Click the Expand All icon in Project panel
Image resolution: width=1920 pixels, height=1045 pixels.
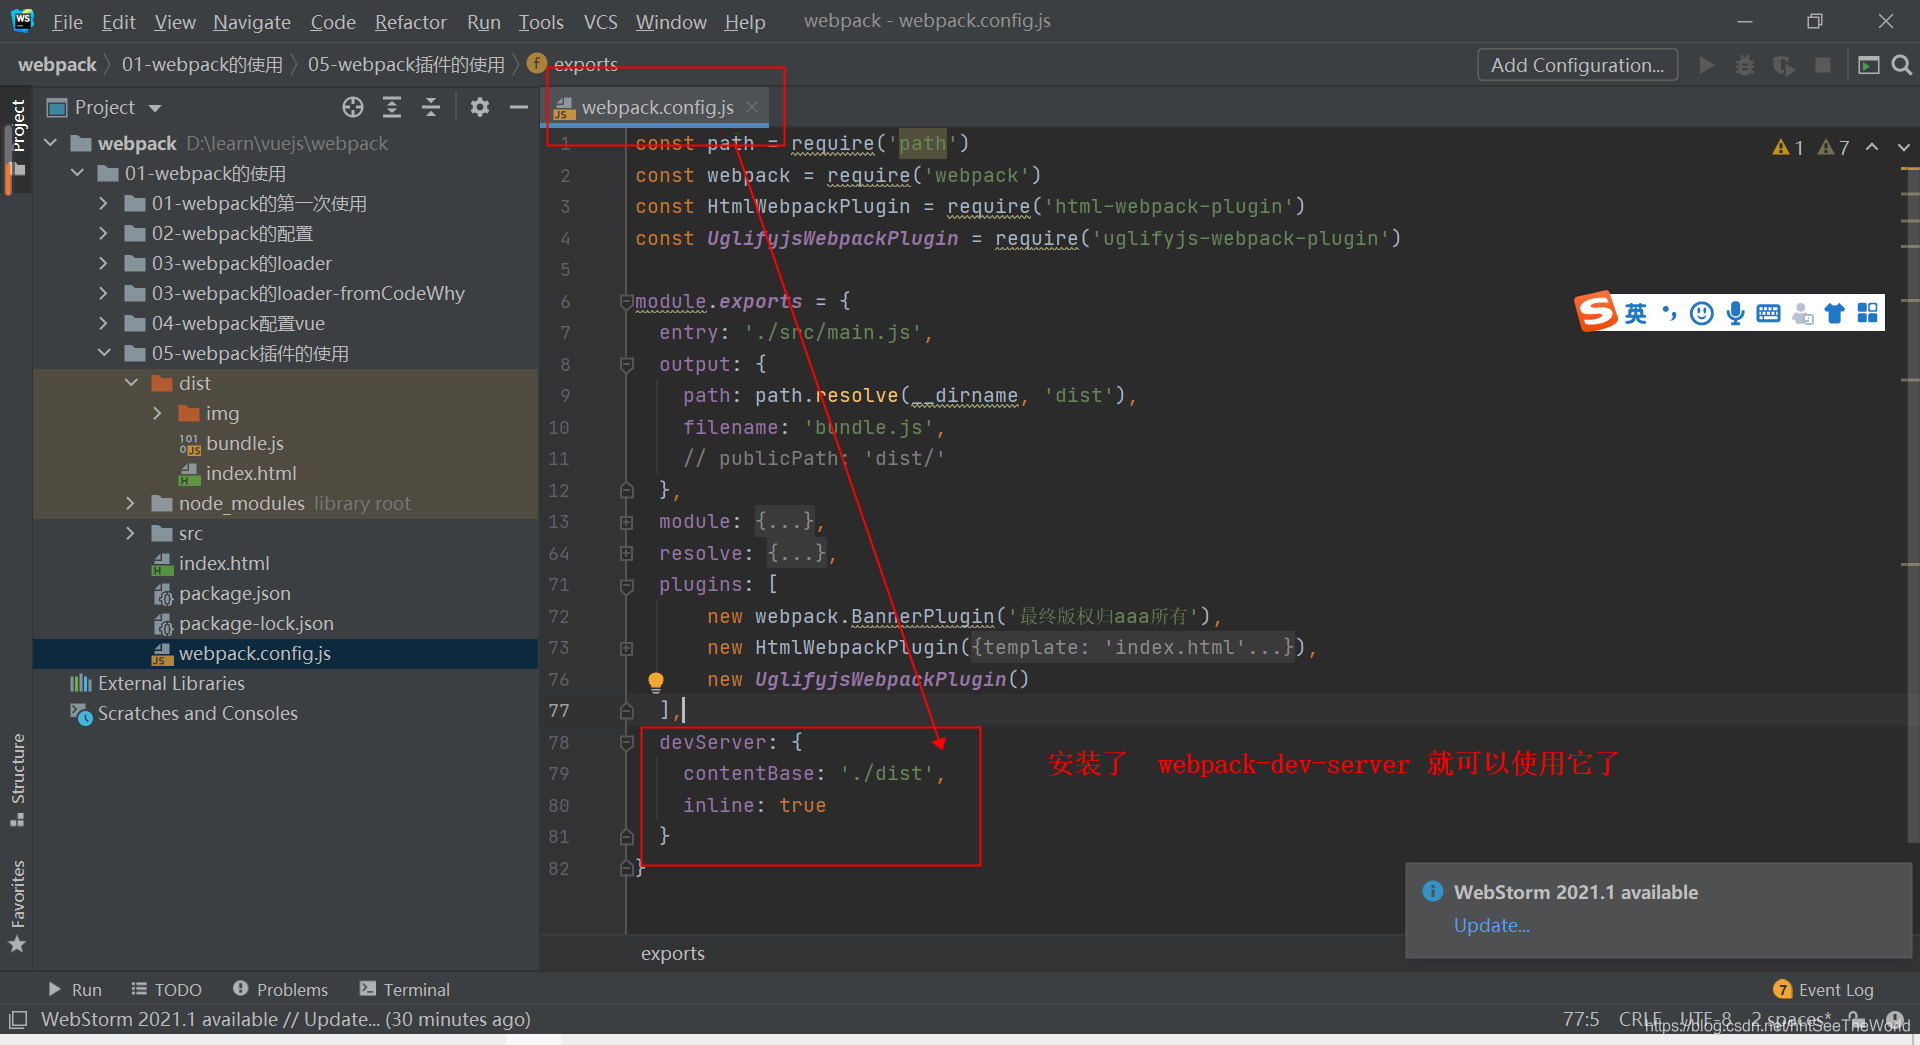point(392,107)
